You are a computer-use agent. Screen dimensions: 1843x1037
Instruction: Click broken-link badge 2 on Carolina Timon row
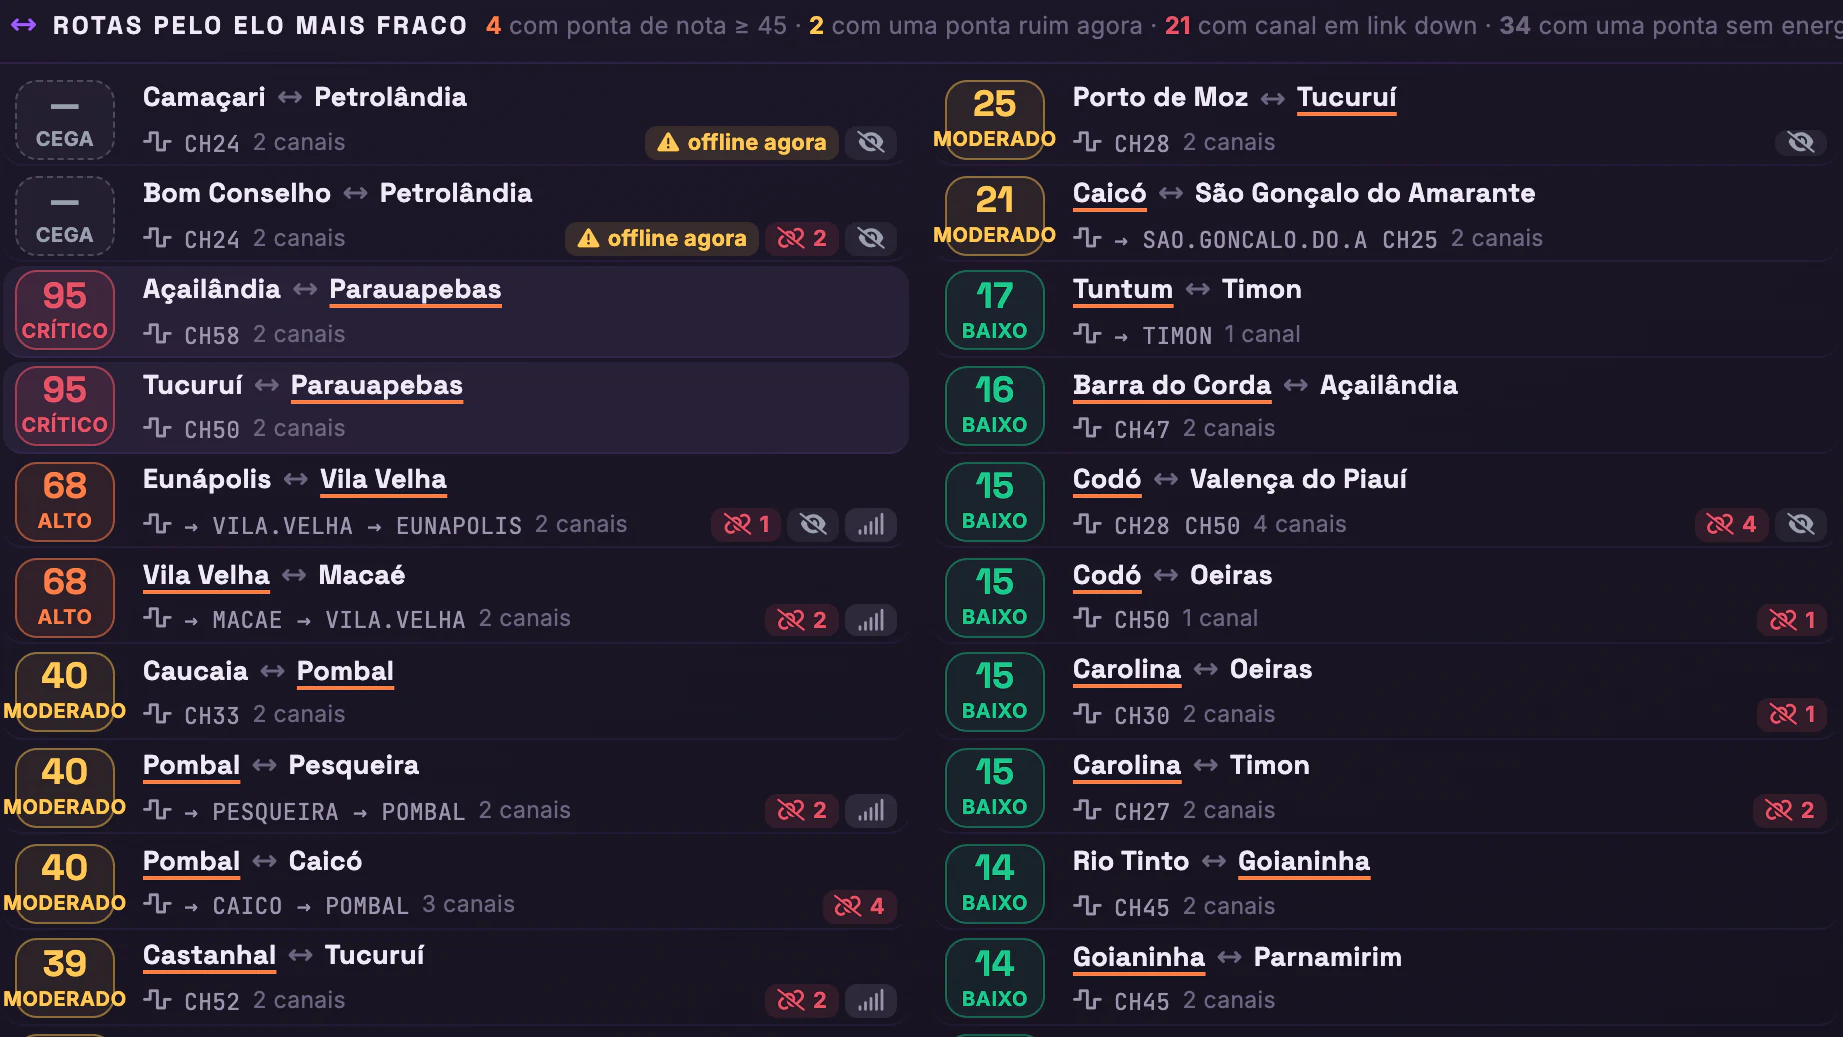[1790, 810]
